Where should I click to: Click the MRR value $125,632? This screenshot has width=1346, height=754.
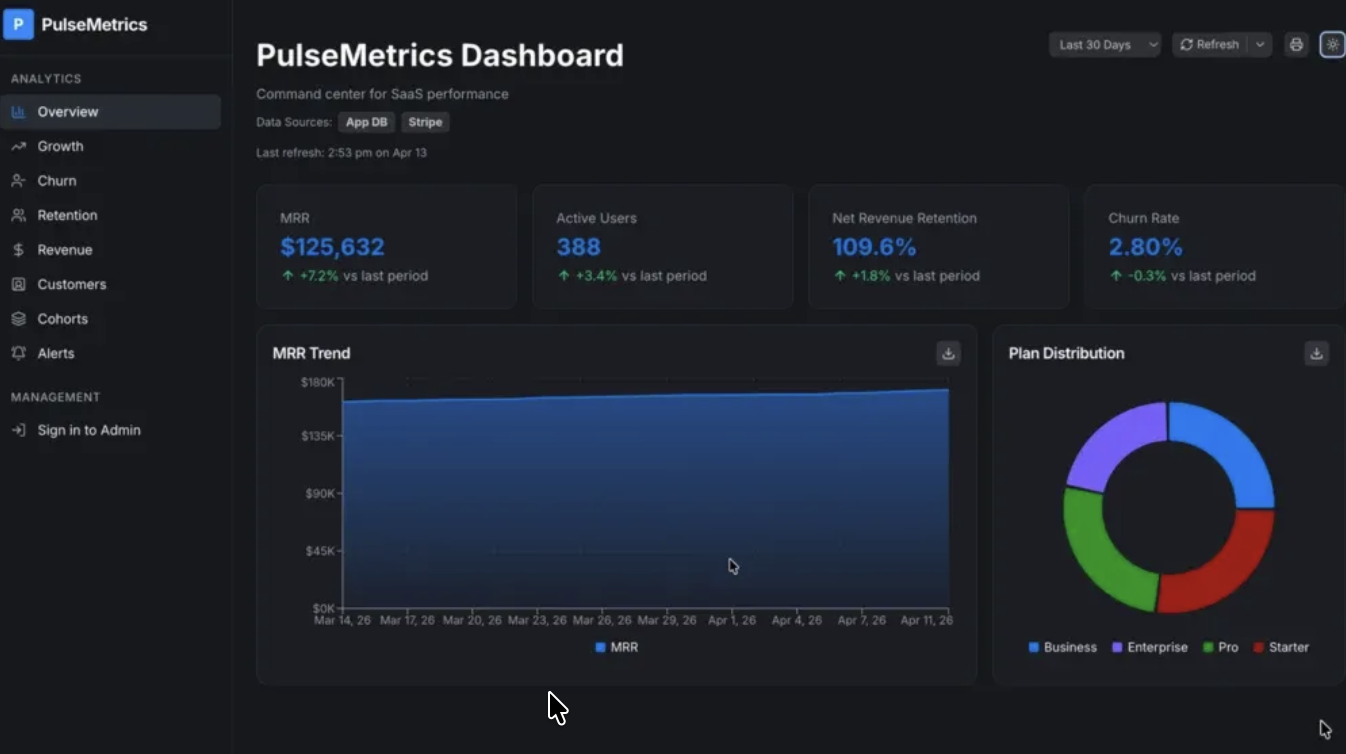point(332,247)
